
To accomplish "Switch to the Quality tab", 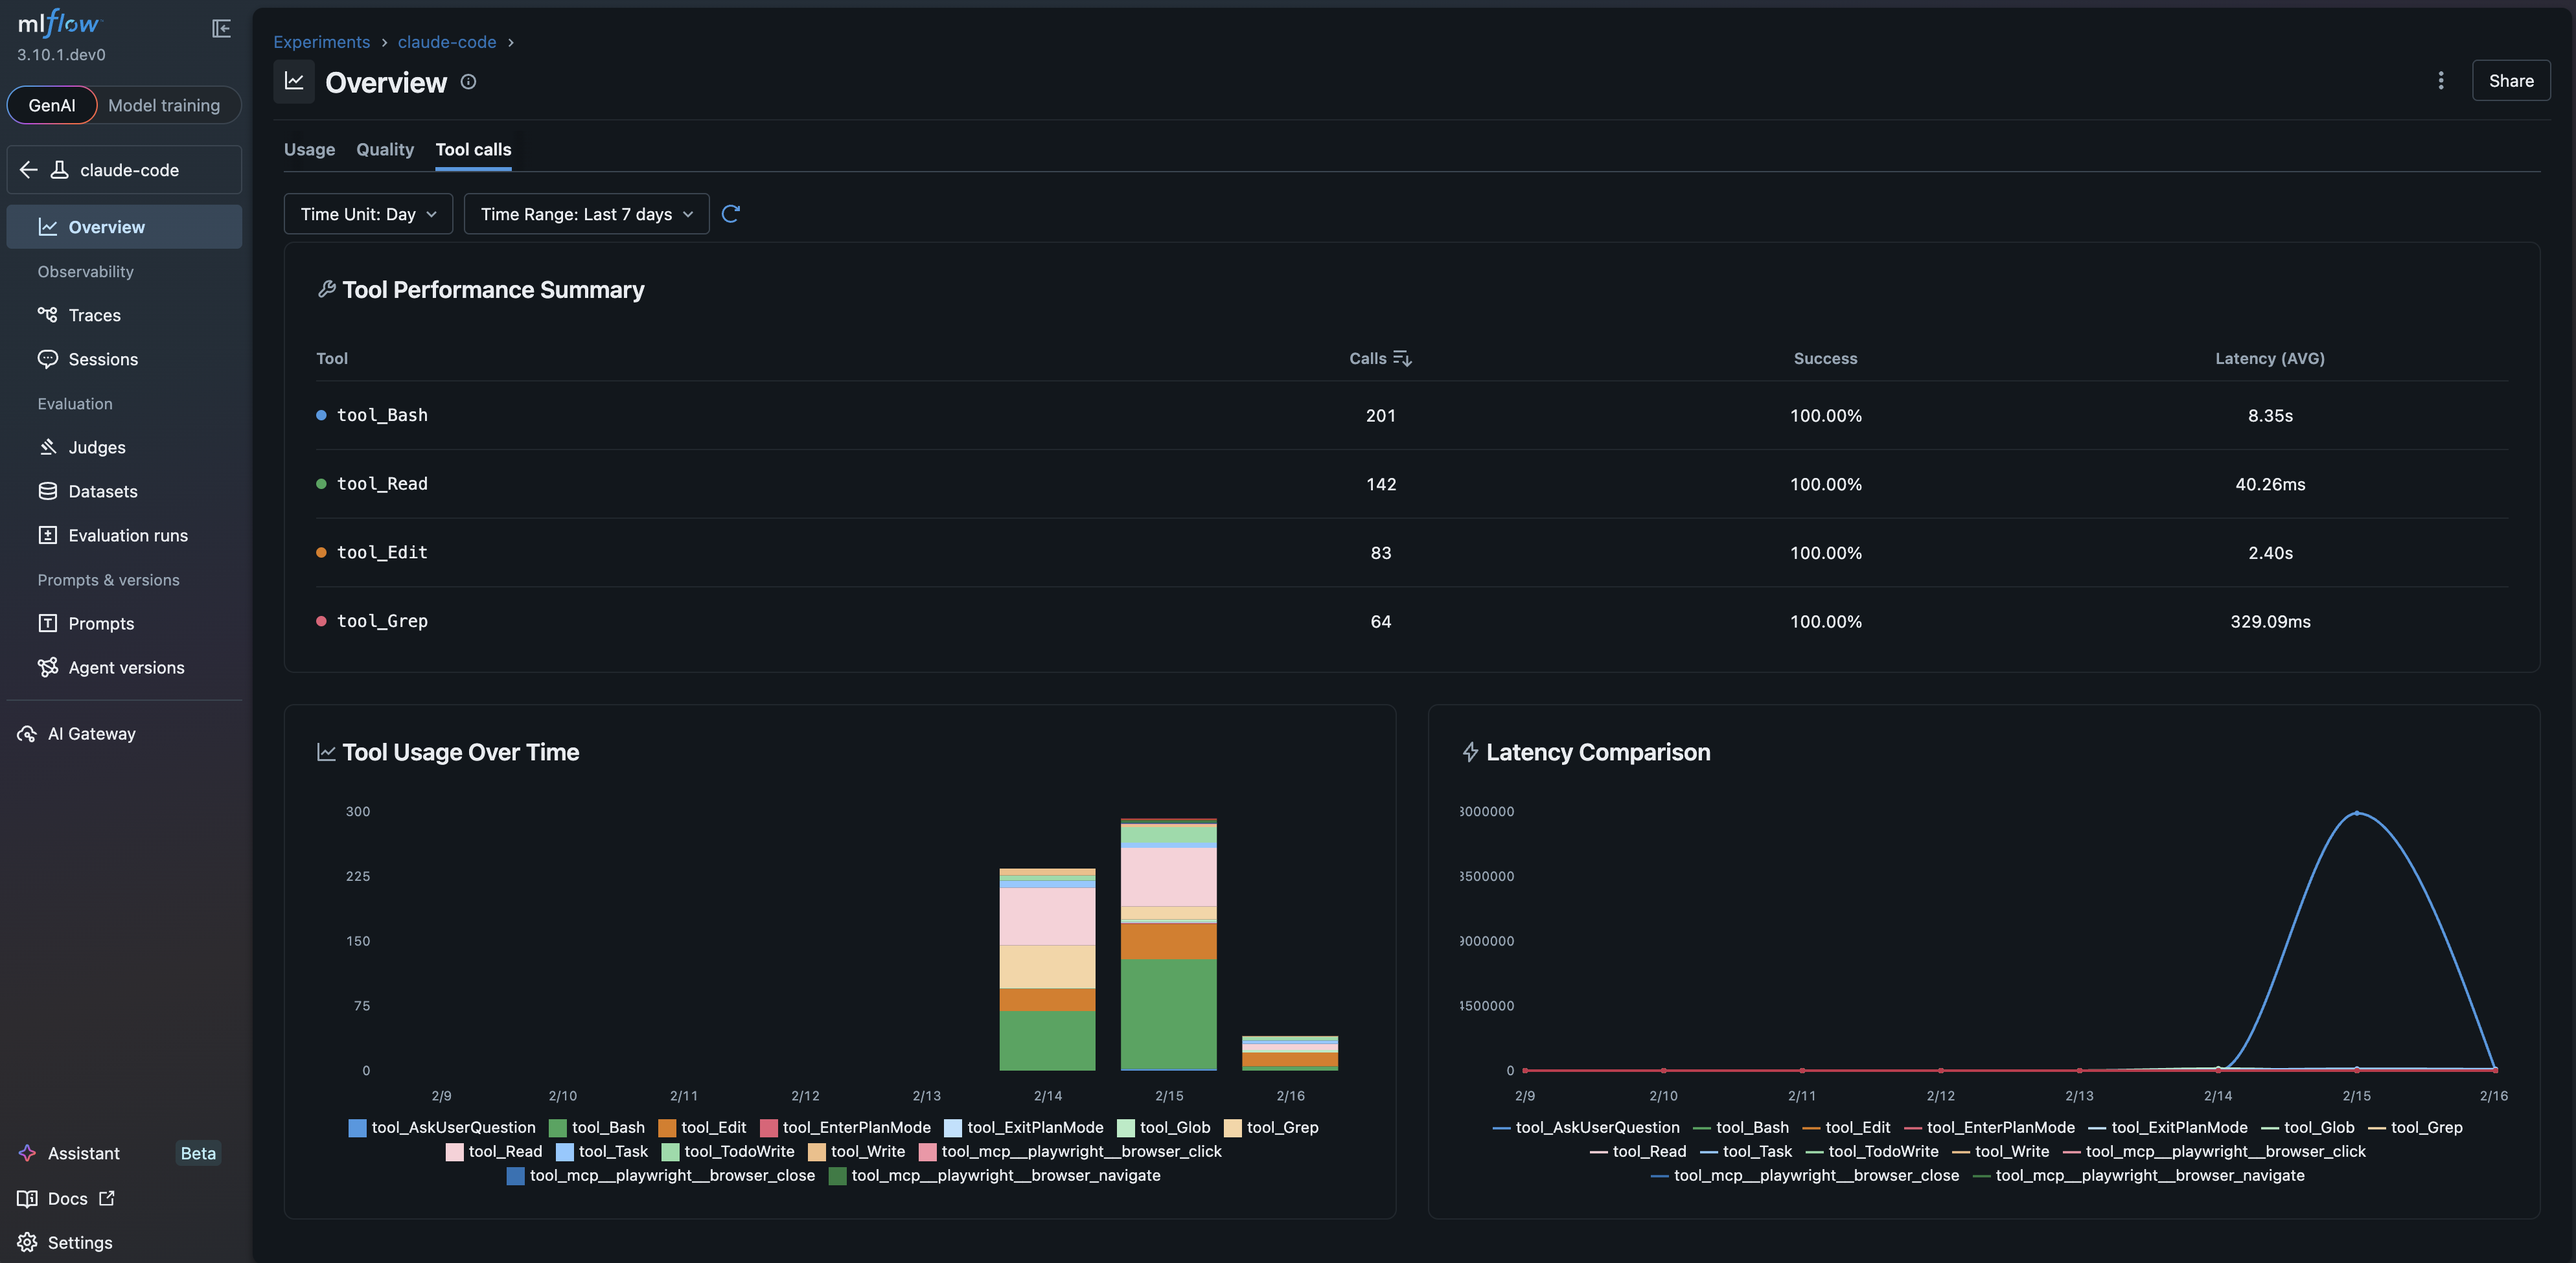I will point(384,149).
